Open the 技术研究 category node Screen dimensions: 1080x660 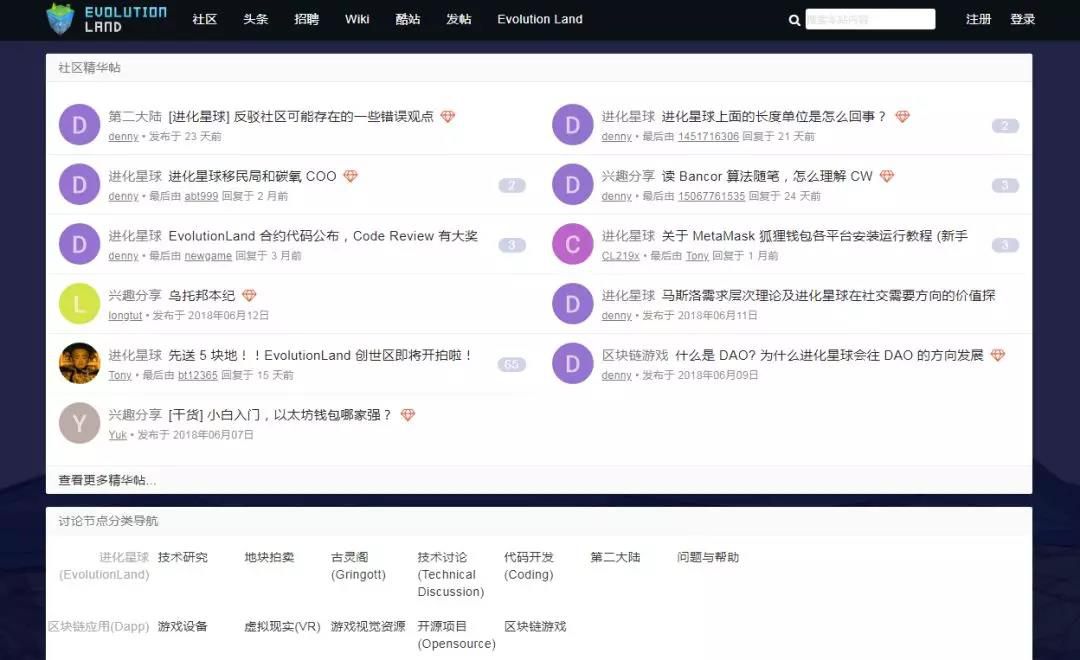coord(183,557)
